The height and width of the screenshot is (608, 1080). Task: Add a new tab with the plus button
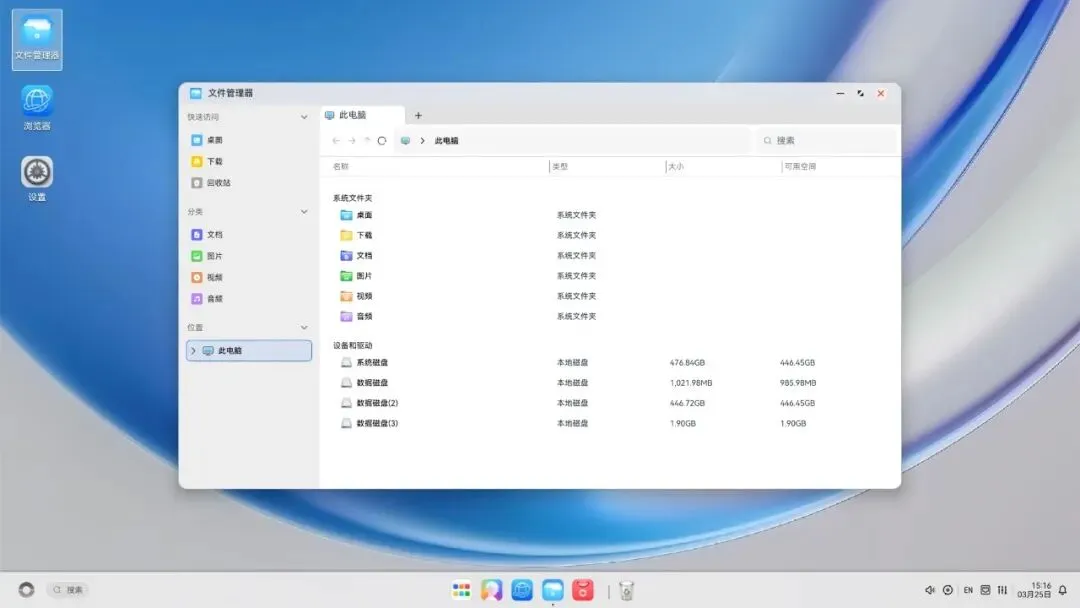tap(418, 116)
